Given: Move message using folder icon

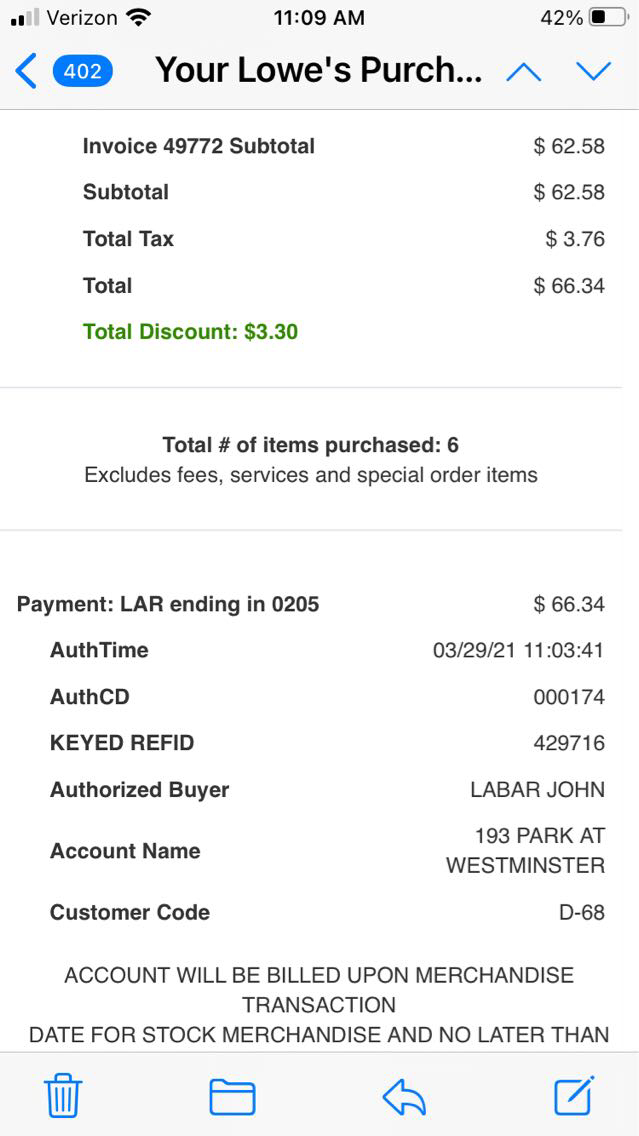Looking at the screenshot, I should pos(232,1096).
